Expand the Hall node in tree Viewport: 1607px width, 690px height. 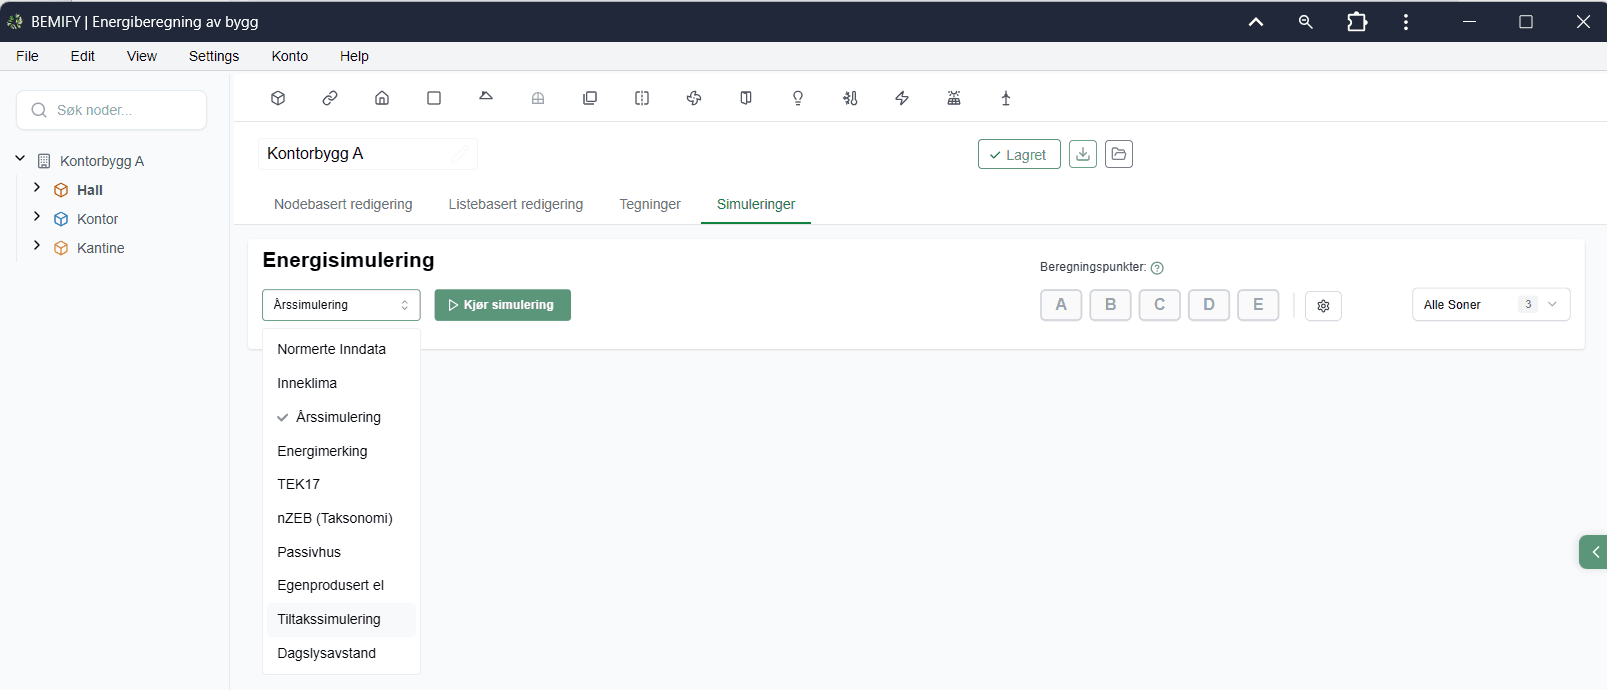[x=37, y=188]
